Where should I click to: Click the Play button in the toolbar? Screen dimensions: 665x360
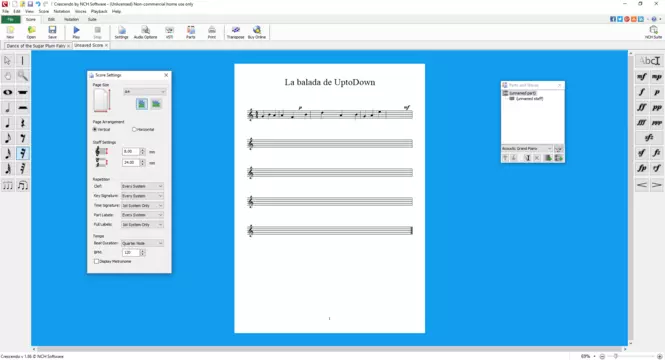76,32
